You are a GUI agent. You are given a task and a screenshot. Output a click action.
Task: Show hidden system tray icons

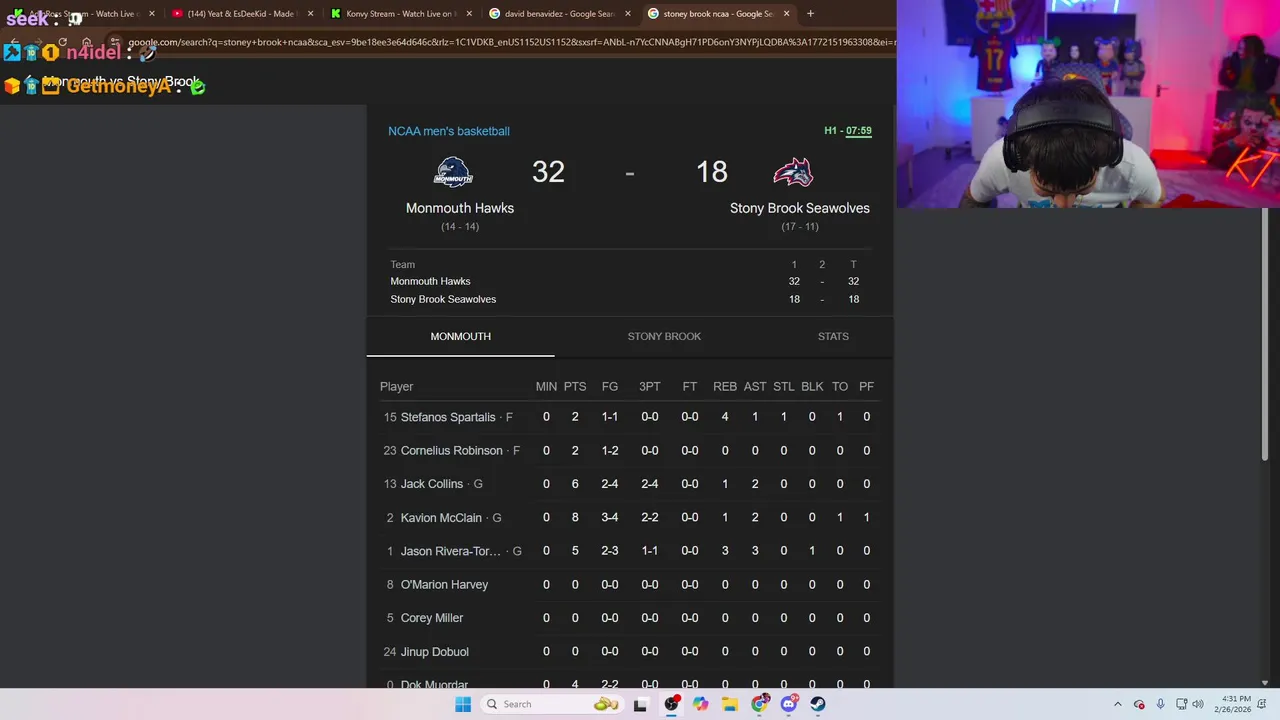[x=1118, y=704]
